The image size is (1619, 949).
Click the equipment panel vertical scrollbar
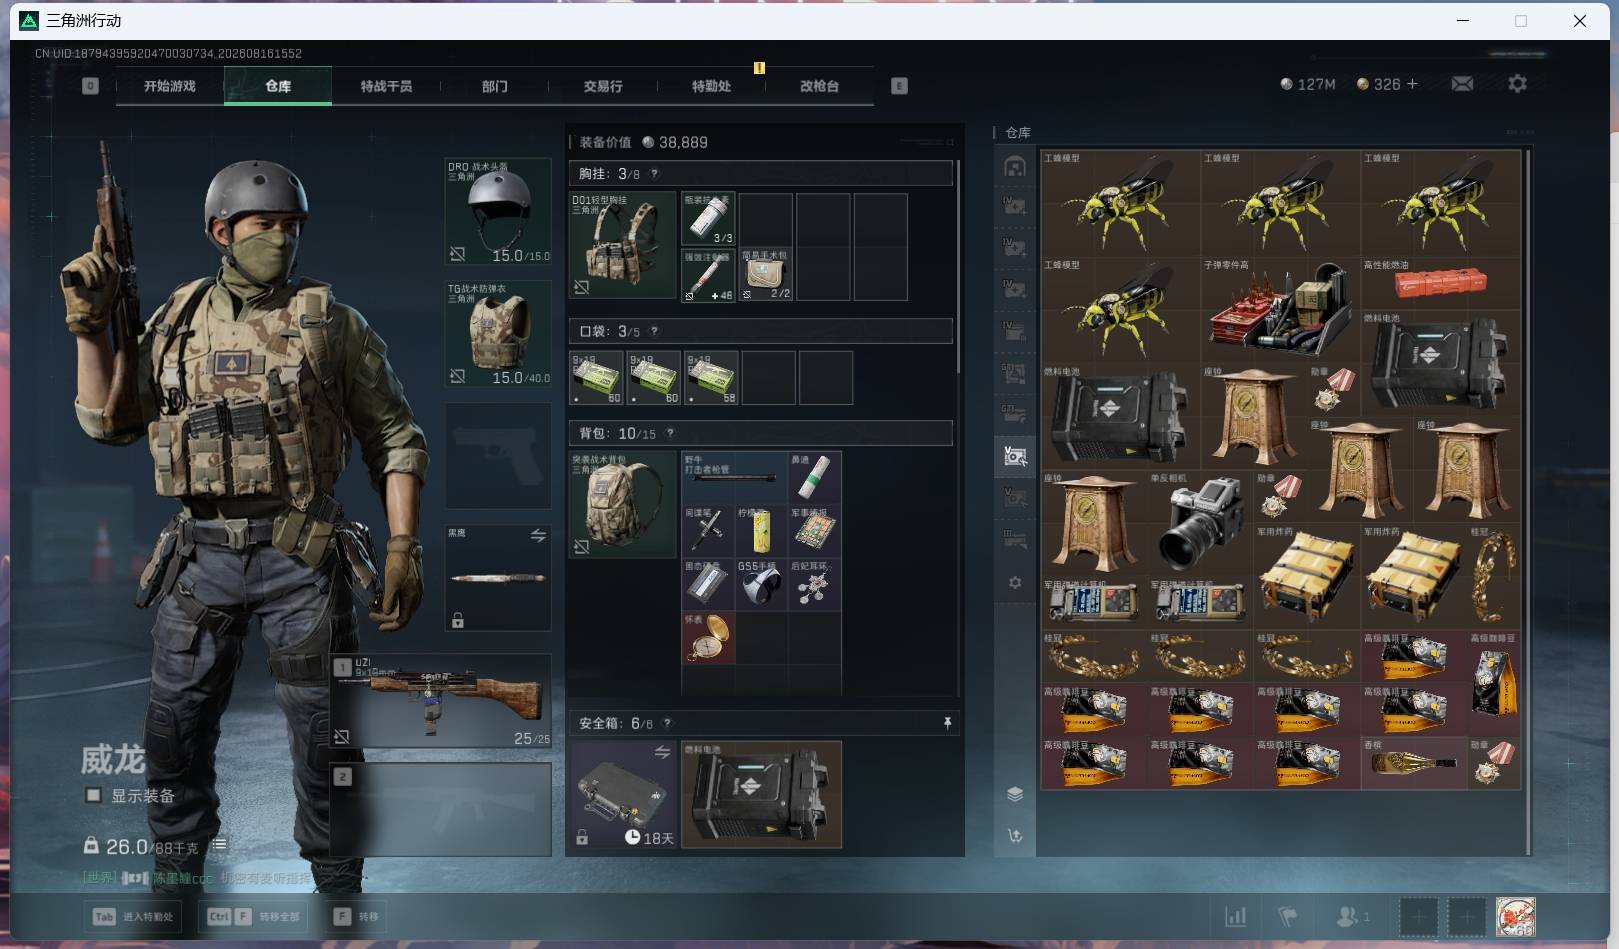coord(958,266)
